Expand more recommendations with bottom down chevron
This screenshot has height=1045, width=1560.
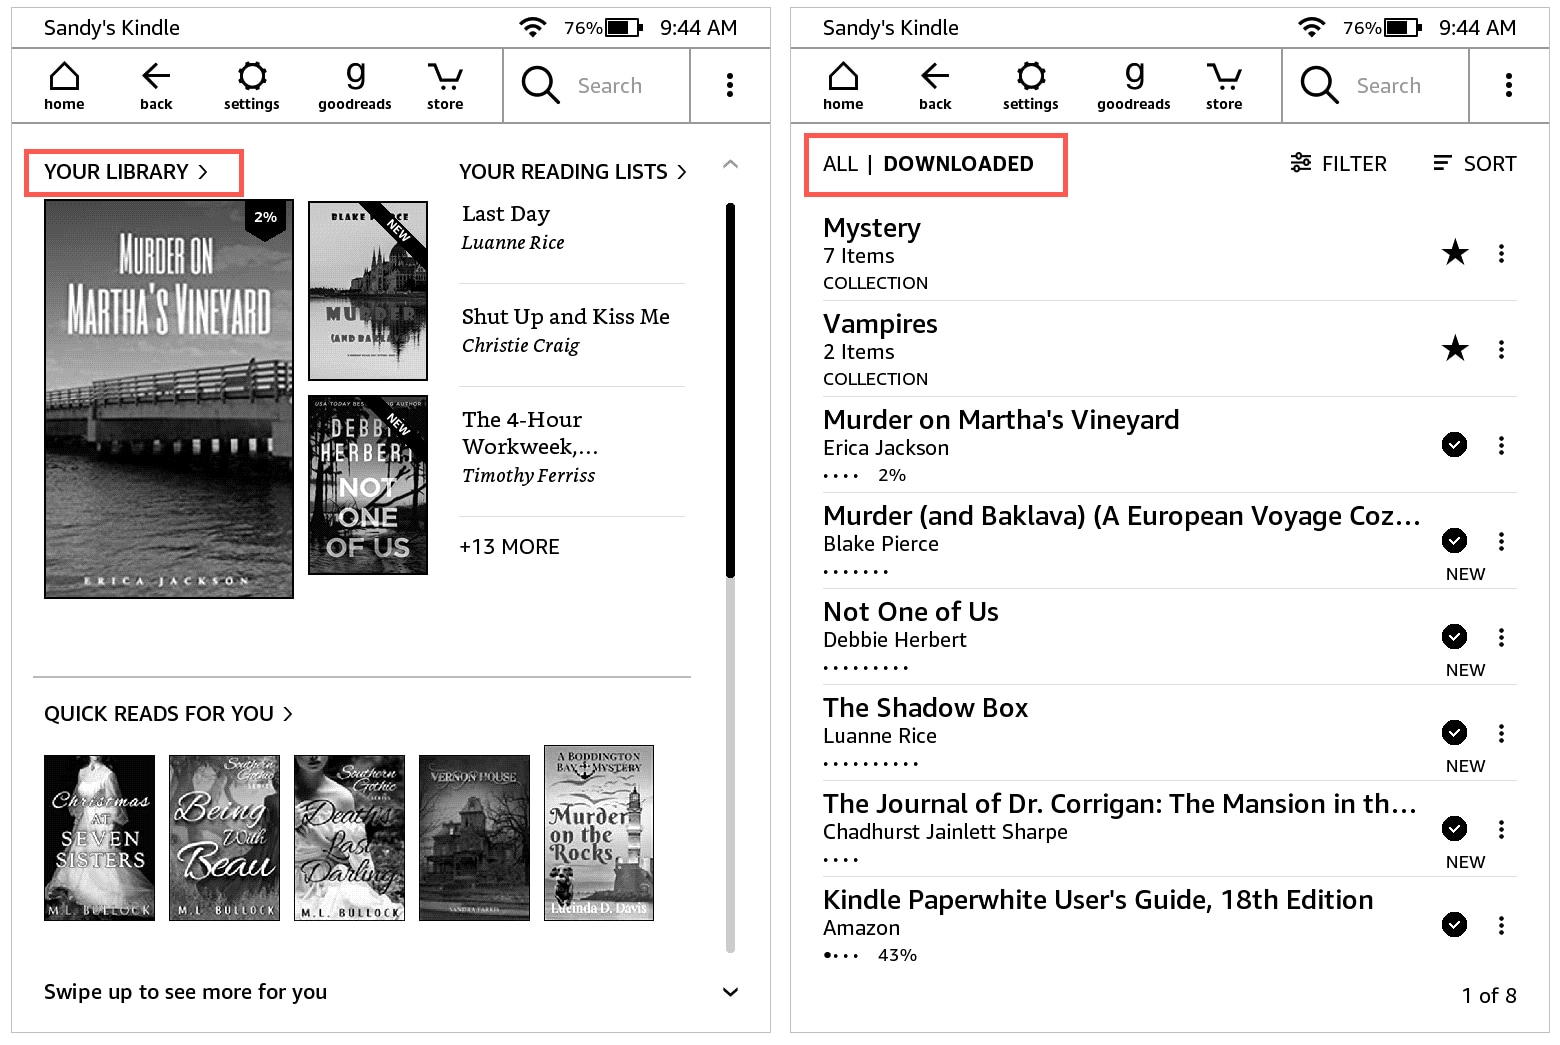730,992
